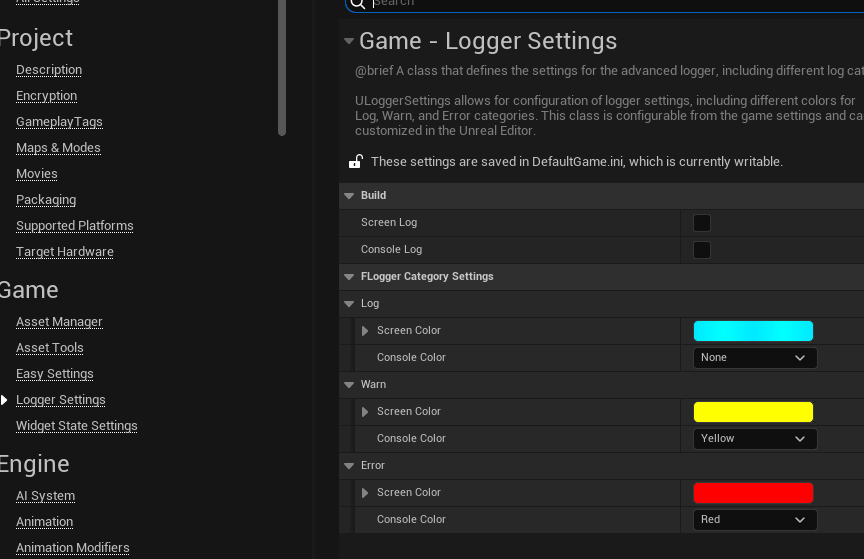Expand Warn Screen Color details
The height and width of the screenshot is (559, 864).
(365, 412)
